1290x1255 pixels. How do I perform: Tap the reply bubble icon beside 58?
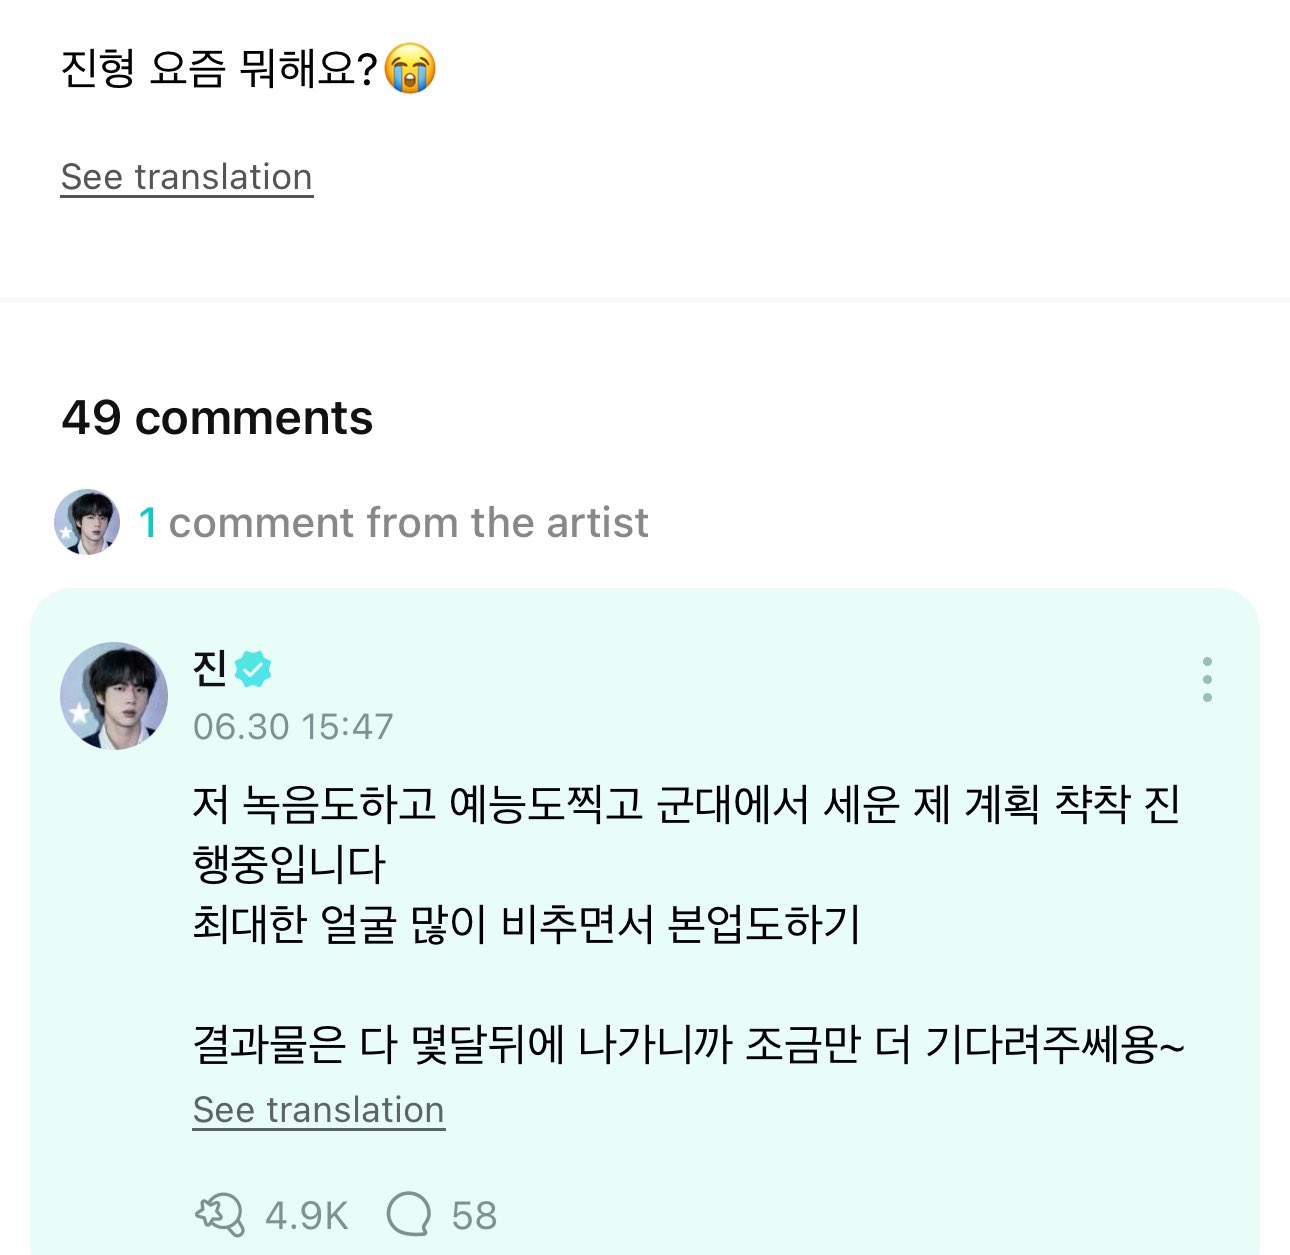(x=408, y=1215)
